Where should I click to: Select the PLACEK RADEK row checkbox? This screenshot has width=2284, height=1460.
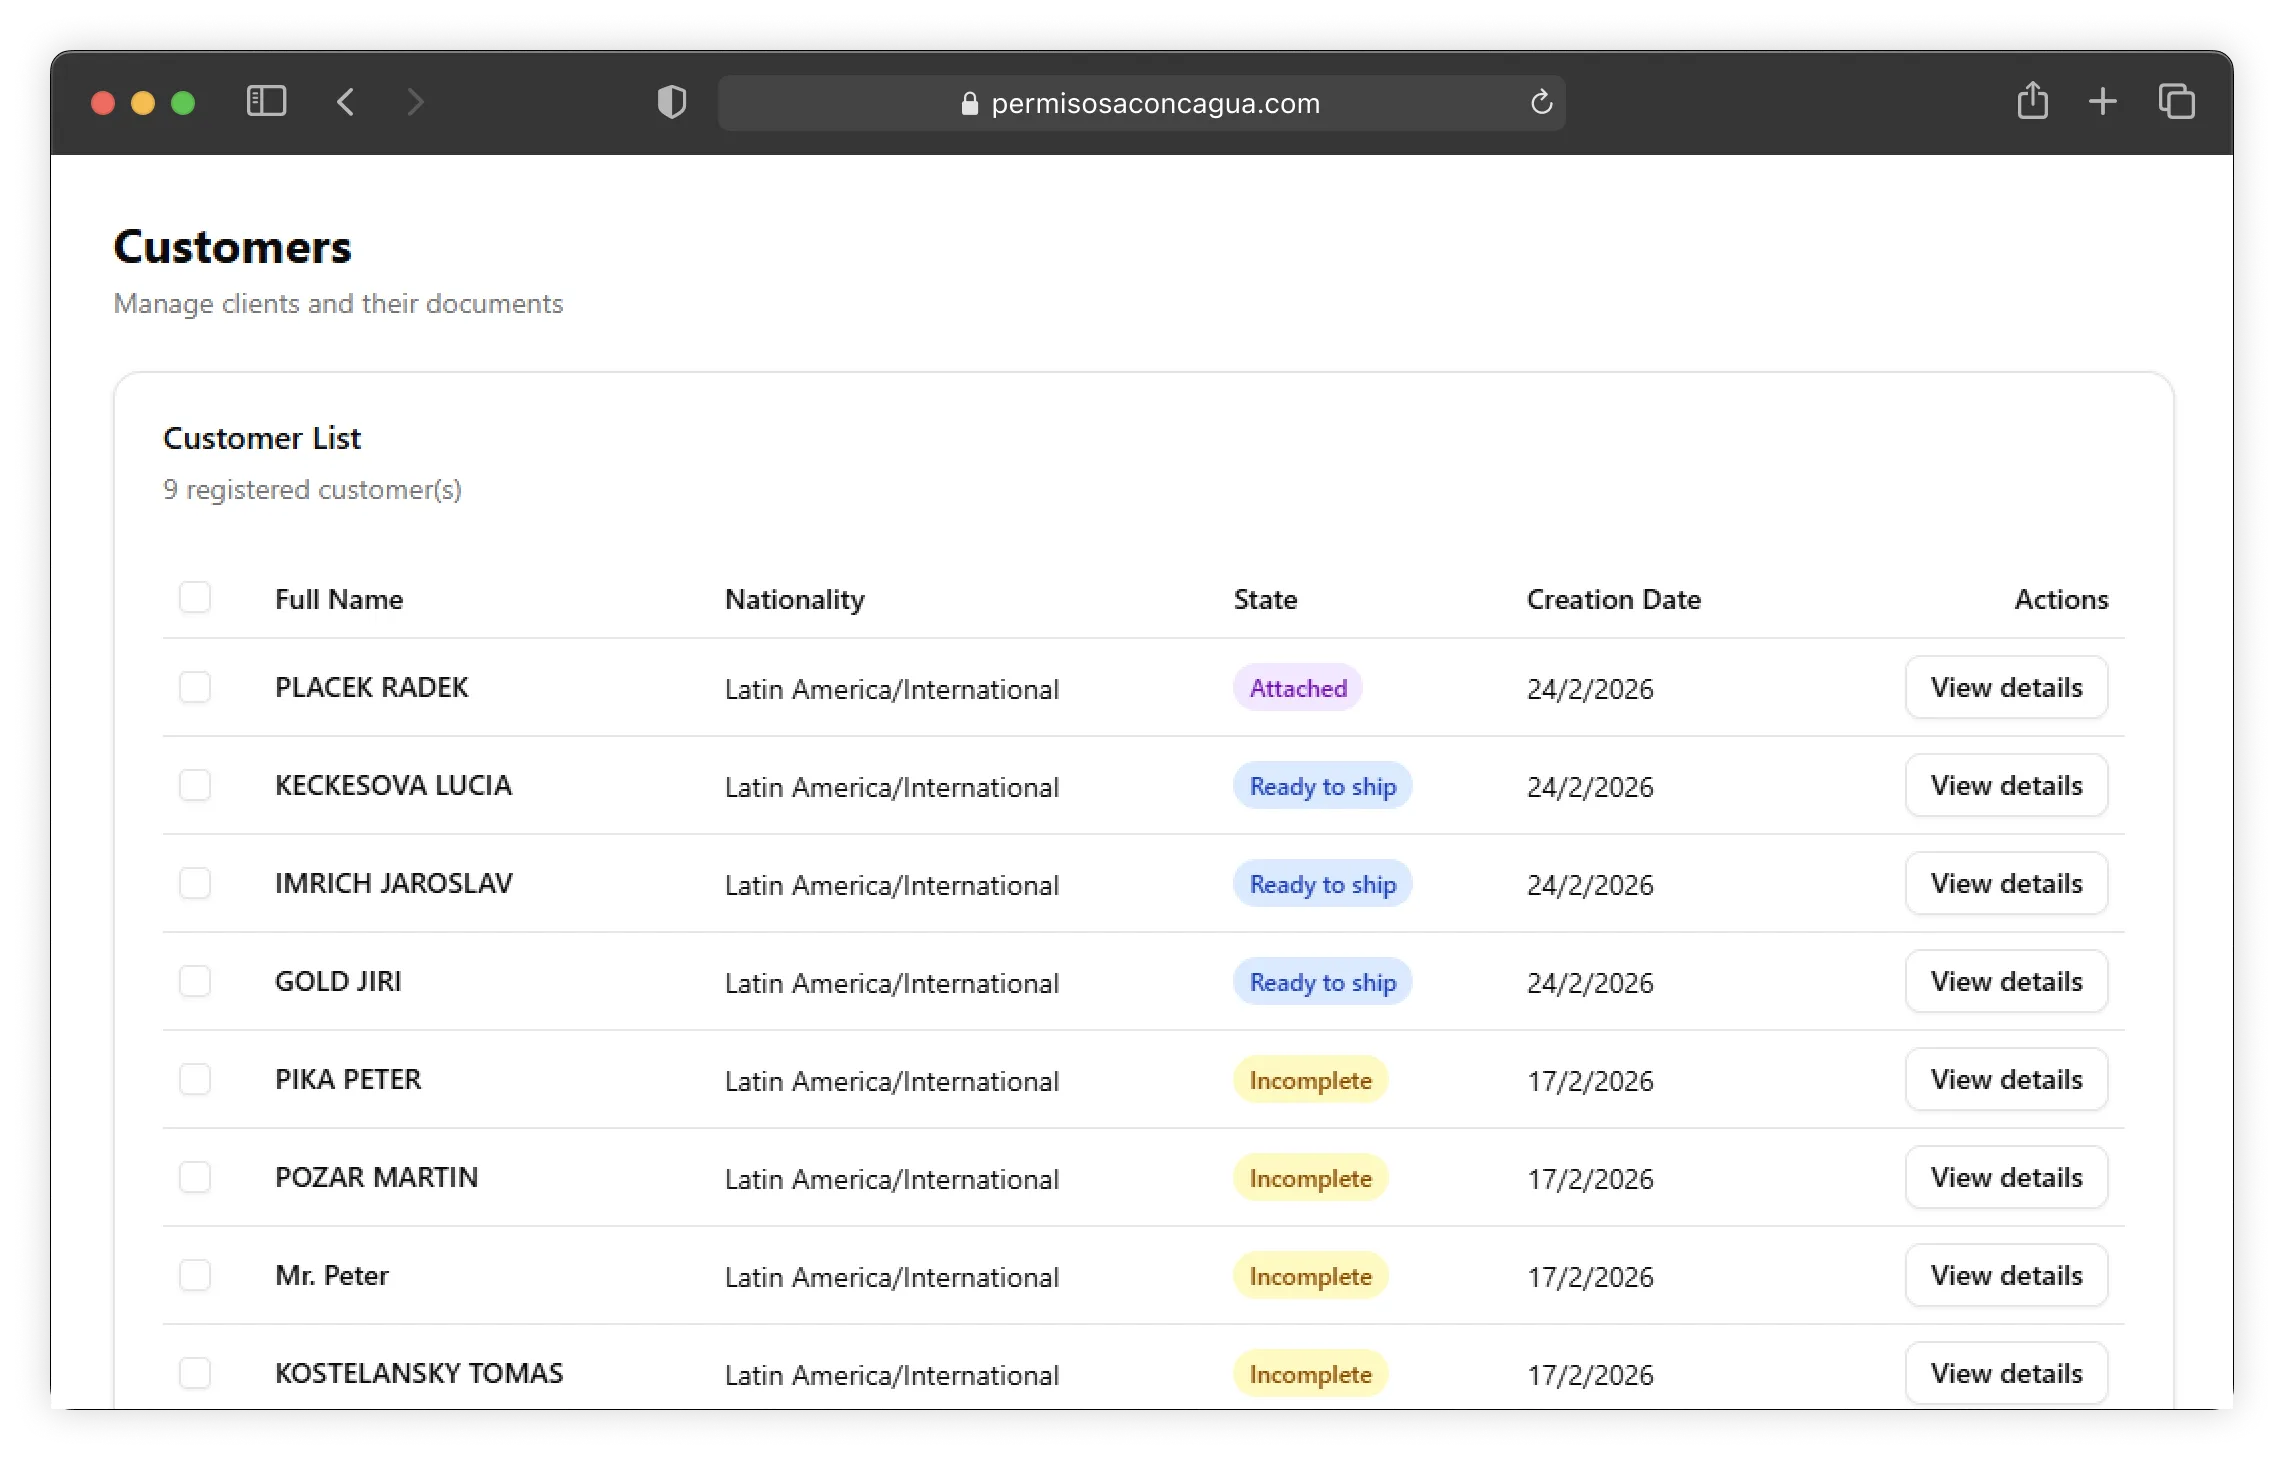(195, 687)
